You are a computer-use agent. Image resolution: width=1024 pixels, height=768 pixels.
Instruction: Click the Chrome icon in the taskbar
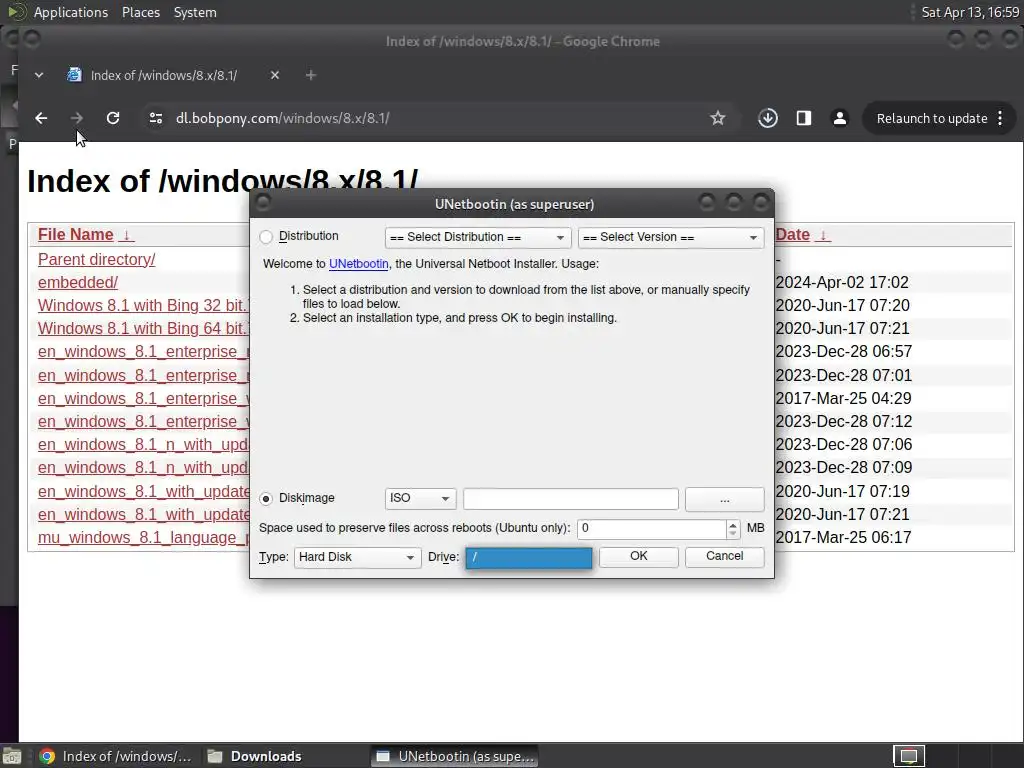pos(47,756)
